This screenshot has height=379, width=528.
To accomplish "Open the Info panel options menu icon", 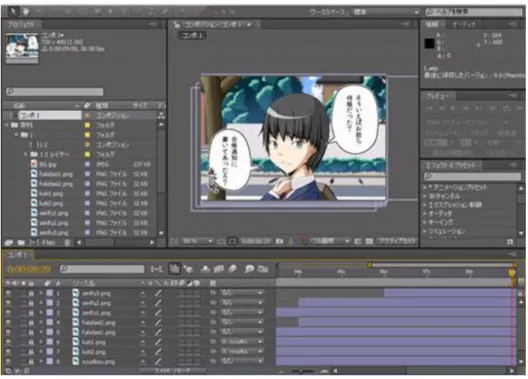I will 513,24.
